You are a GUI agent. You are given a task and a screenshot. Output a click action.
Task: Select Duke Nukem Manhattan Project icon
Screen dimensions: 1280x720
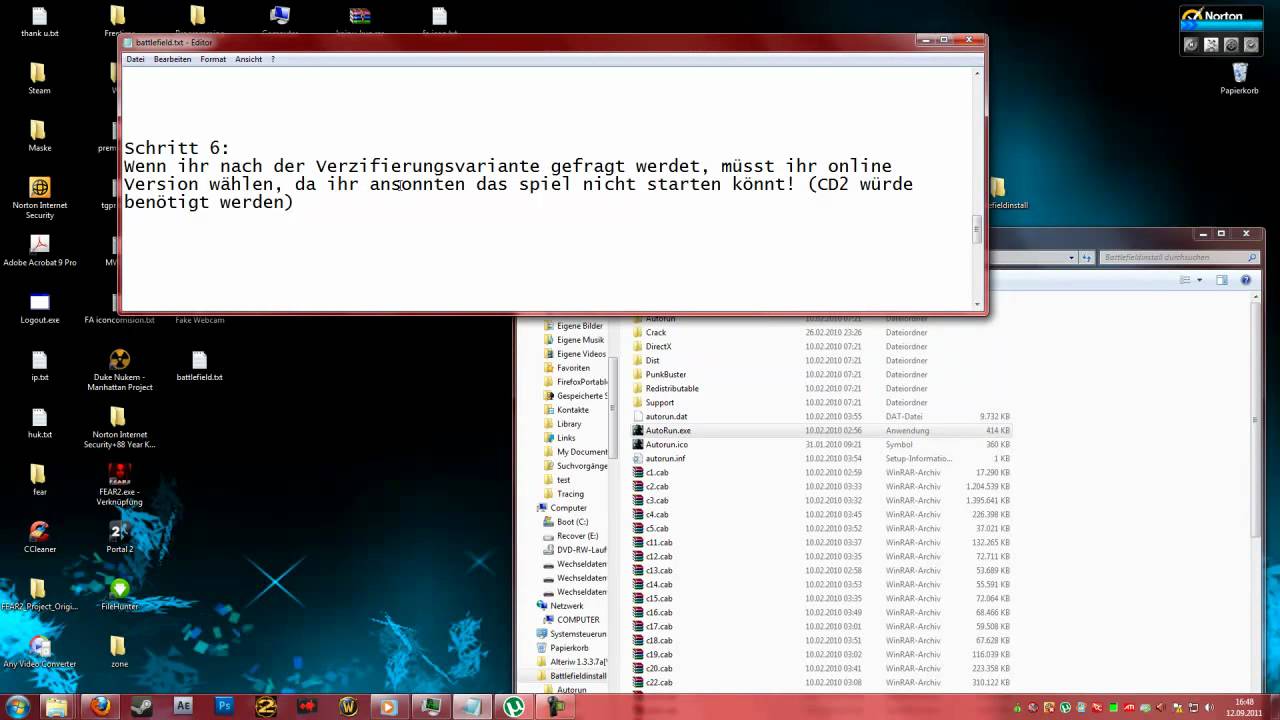coord(119,369)
